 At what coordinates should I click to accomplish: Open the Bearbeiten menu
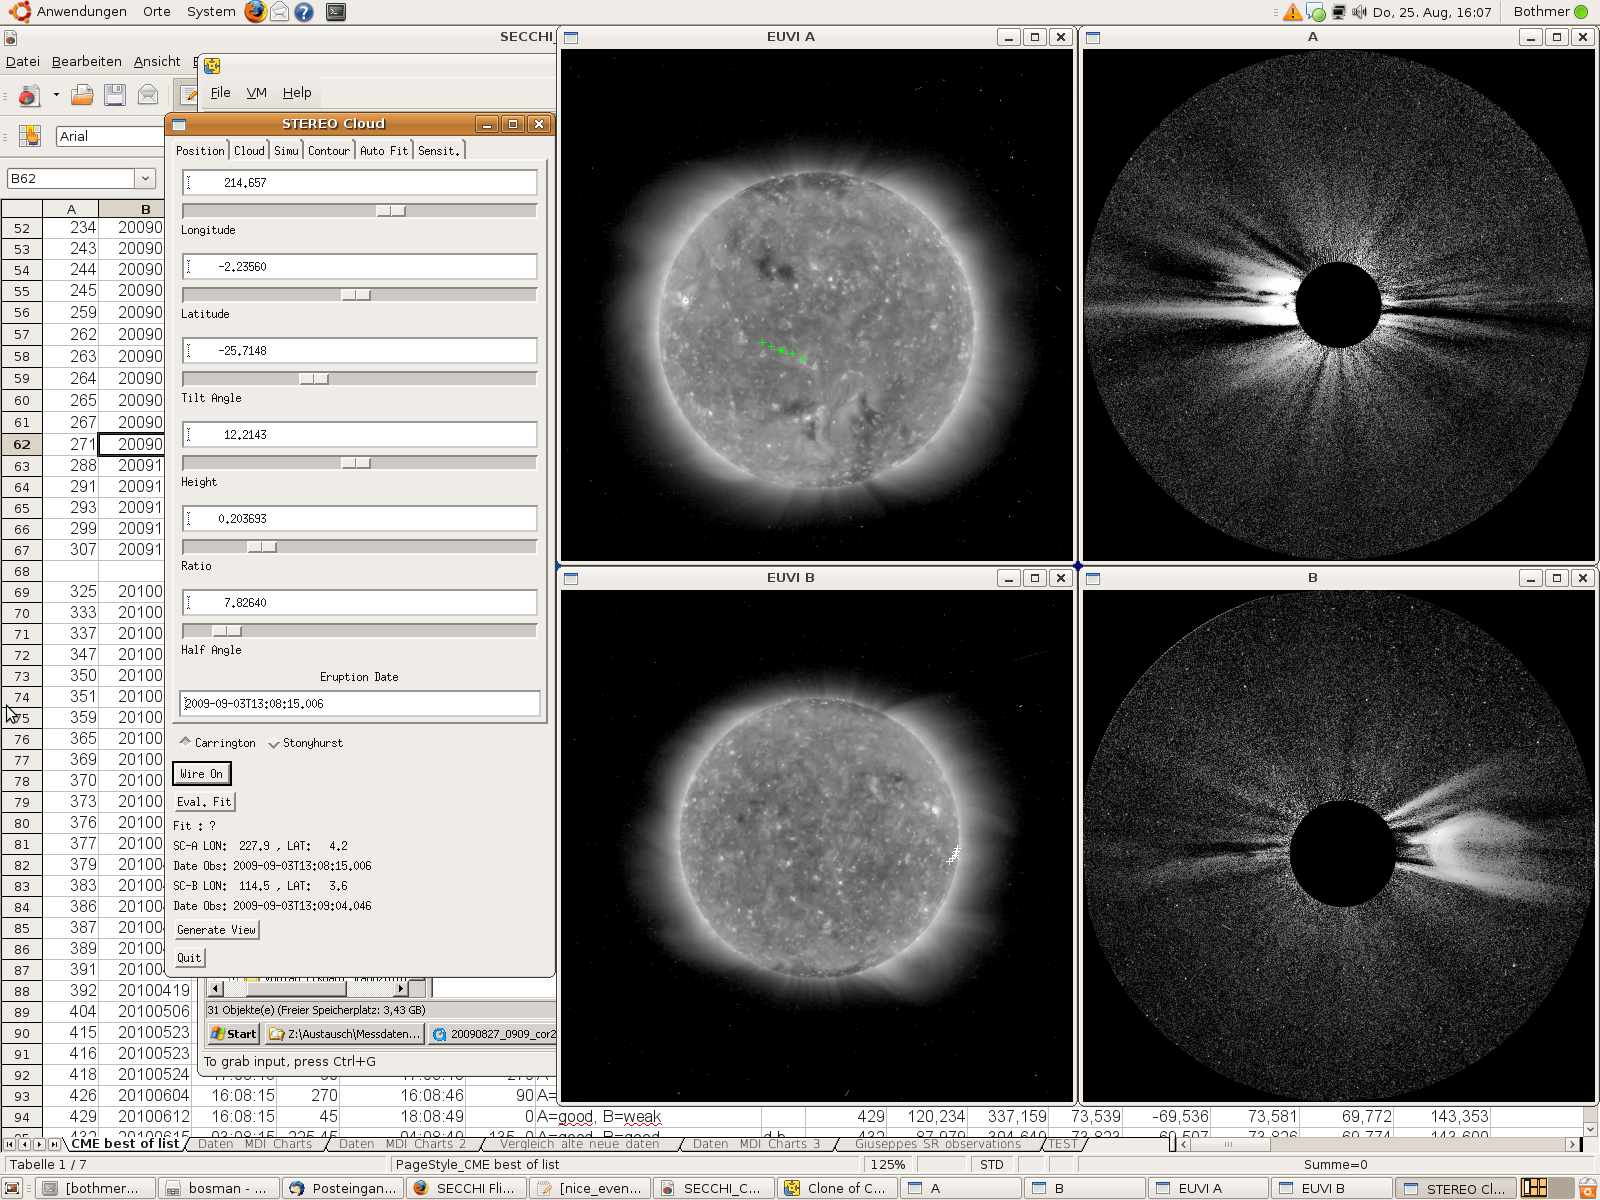(87, 62)
